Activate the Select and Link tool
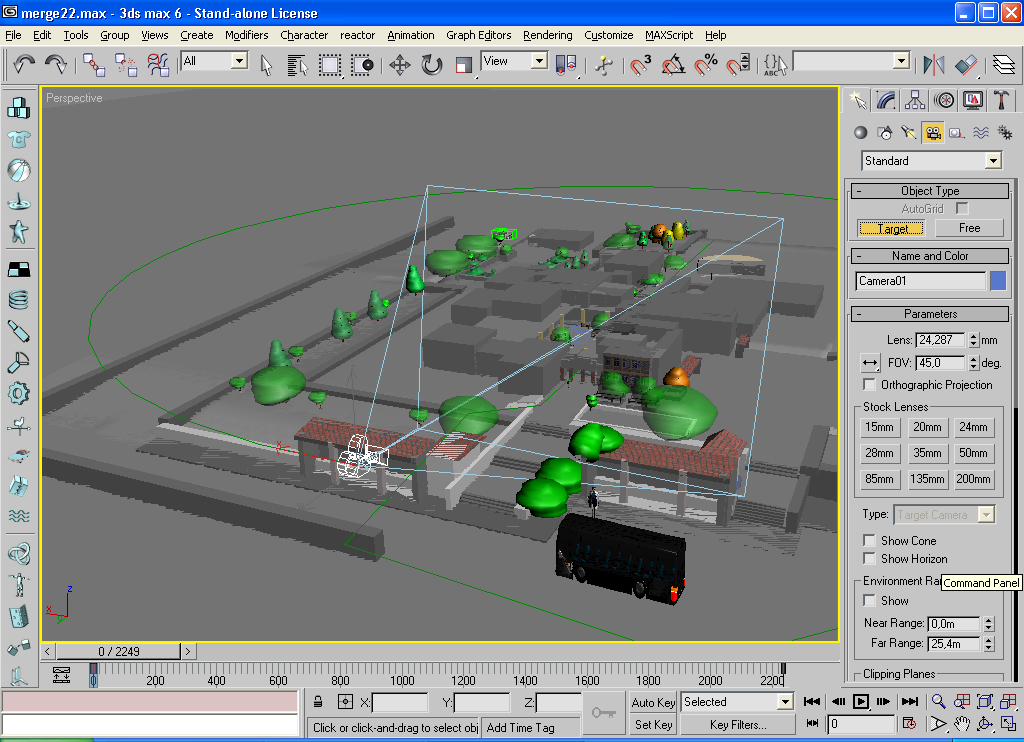This screenshot has width=1024, height=742. coord(94,64)
